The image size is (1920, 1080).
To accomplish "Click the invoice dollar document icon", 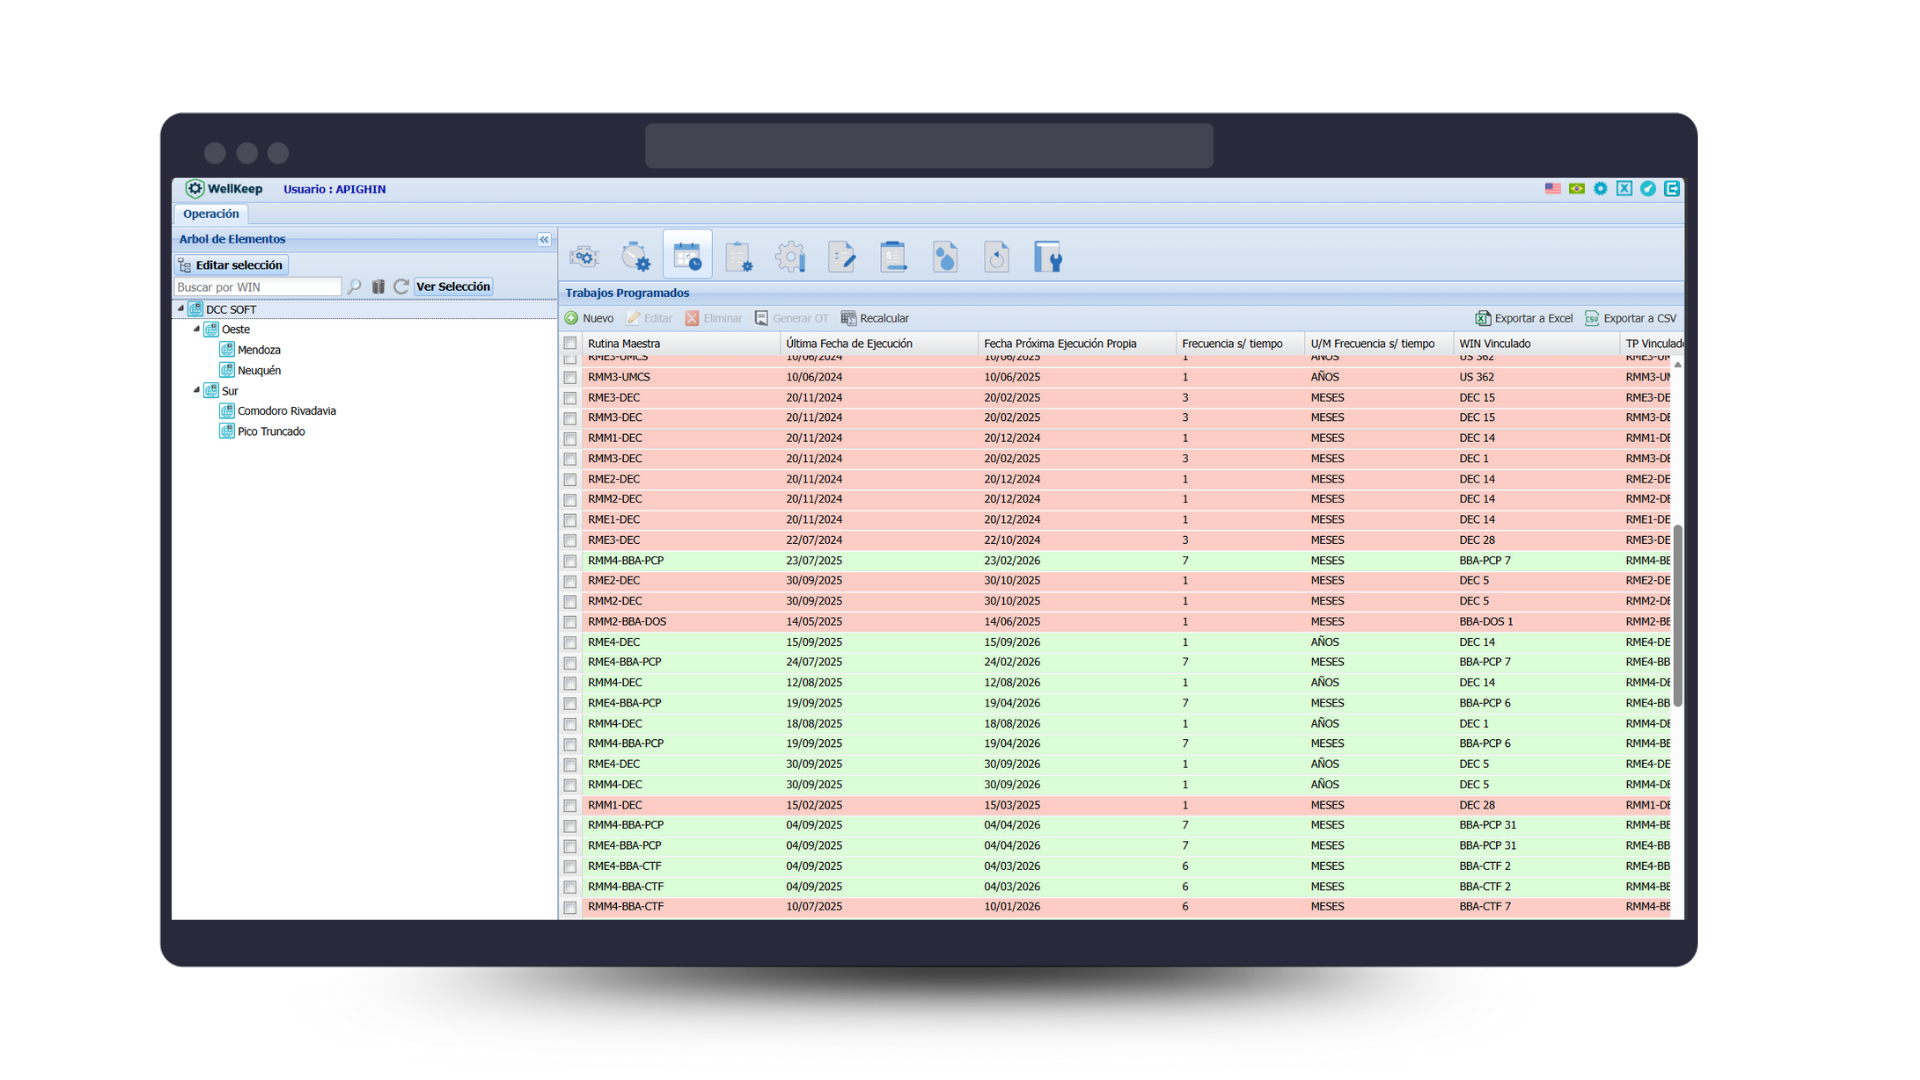I will pos(893,257).
